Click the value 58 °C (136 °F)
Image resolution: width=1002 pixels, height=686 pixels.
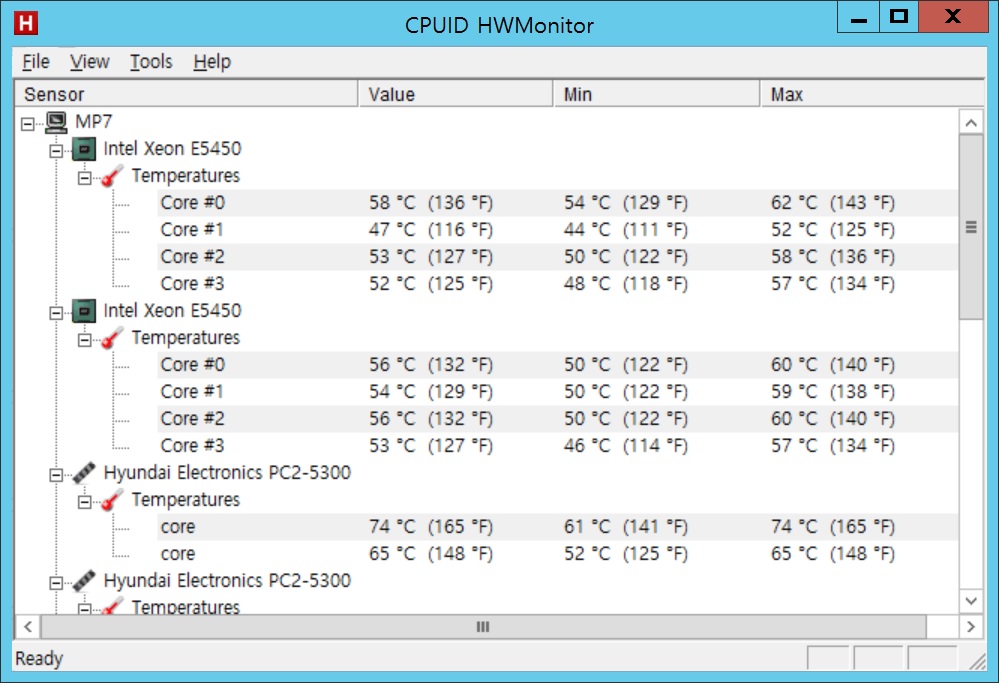pos(431,203)
